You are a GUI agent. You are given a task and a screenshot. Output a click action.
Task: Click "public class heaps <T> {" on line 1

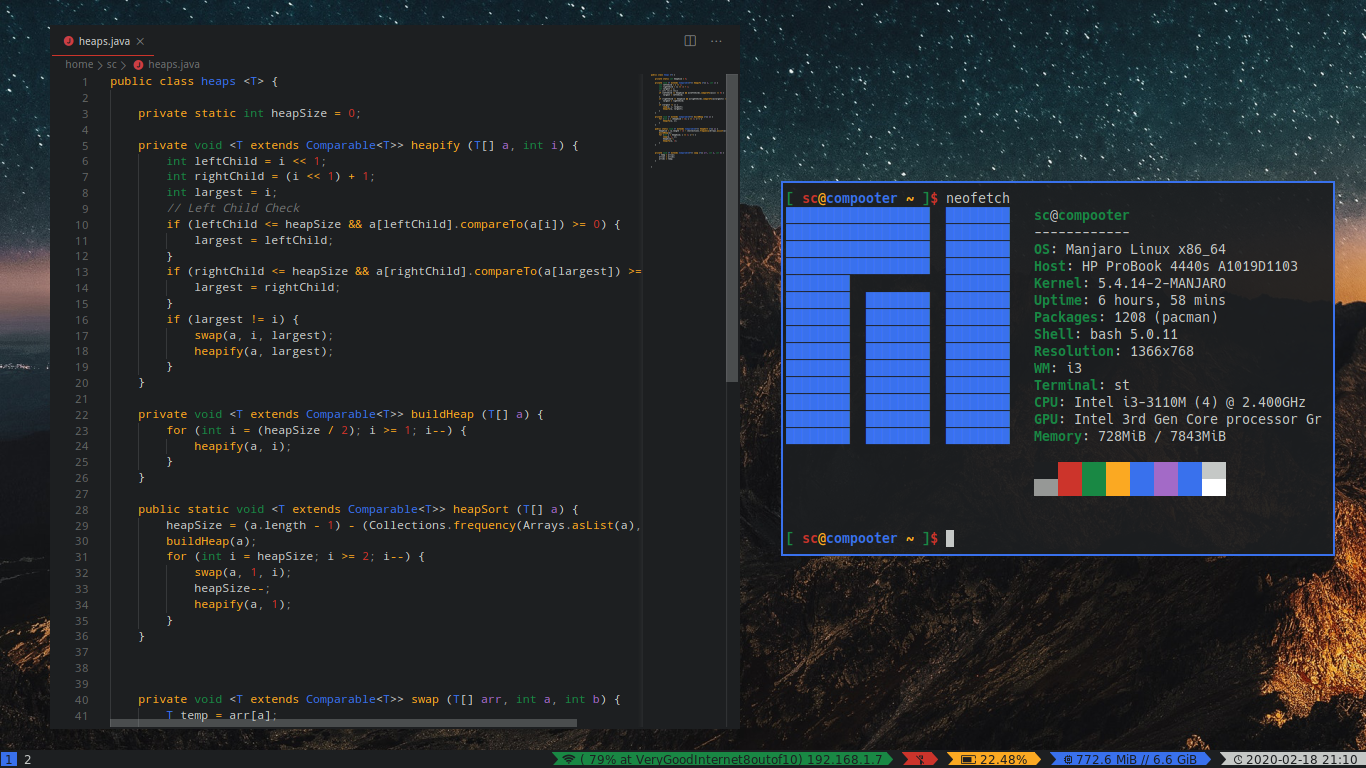point(194,82)
